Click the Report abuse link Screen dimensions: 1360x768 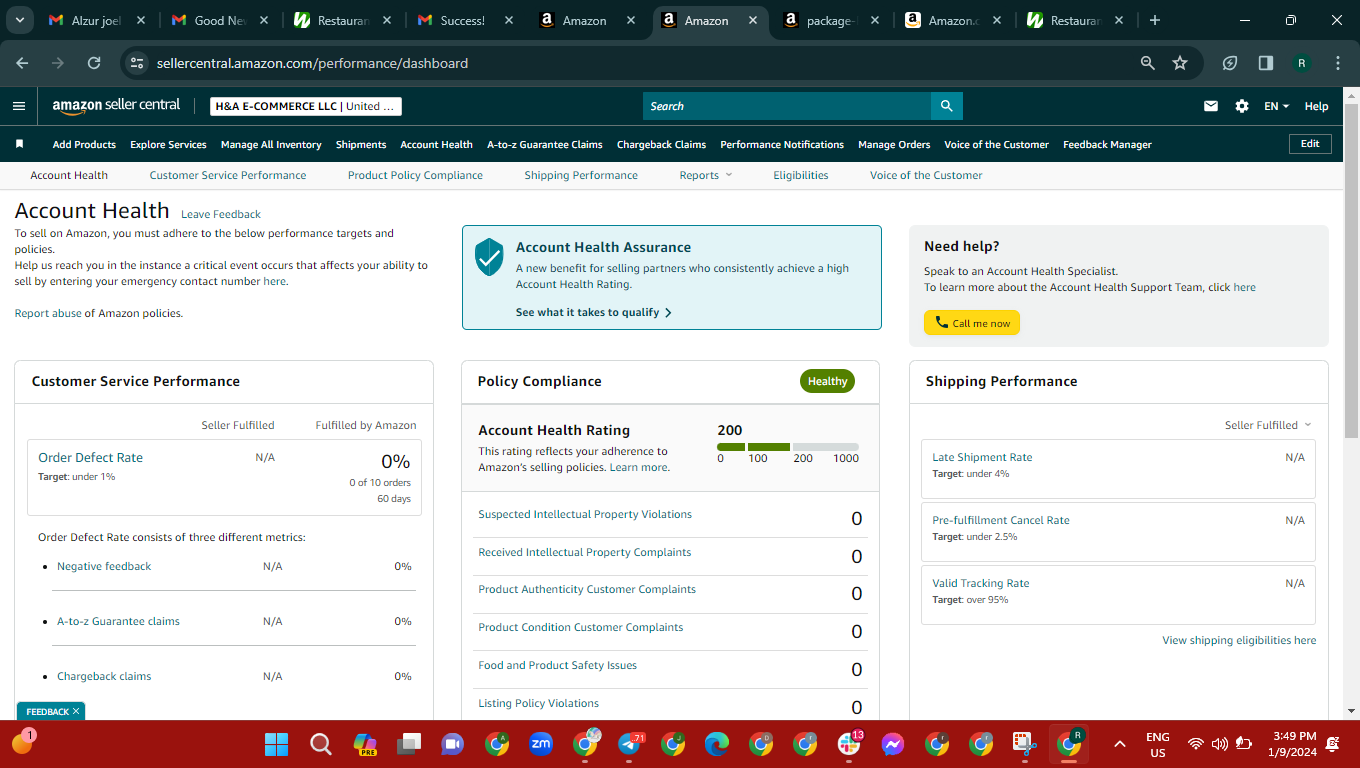click(48, 313)
